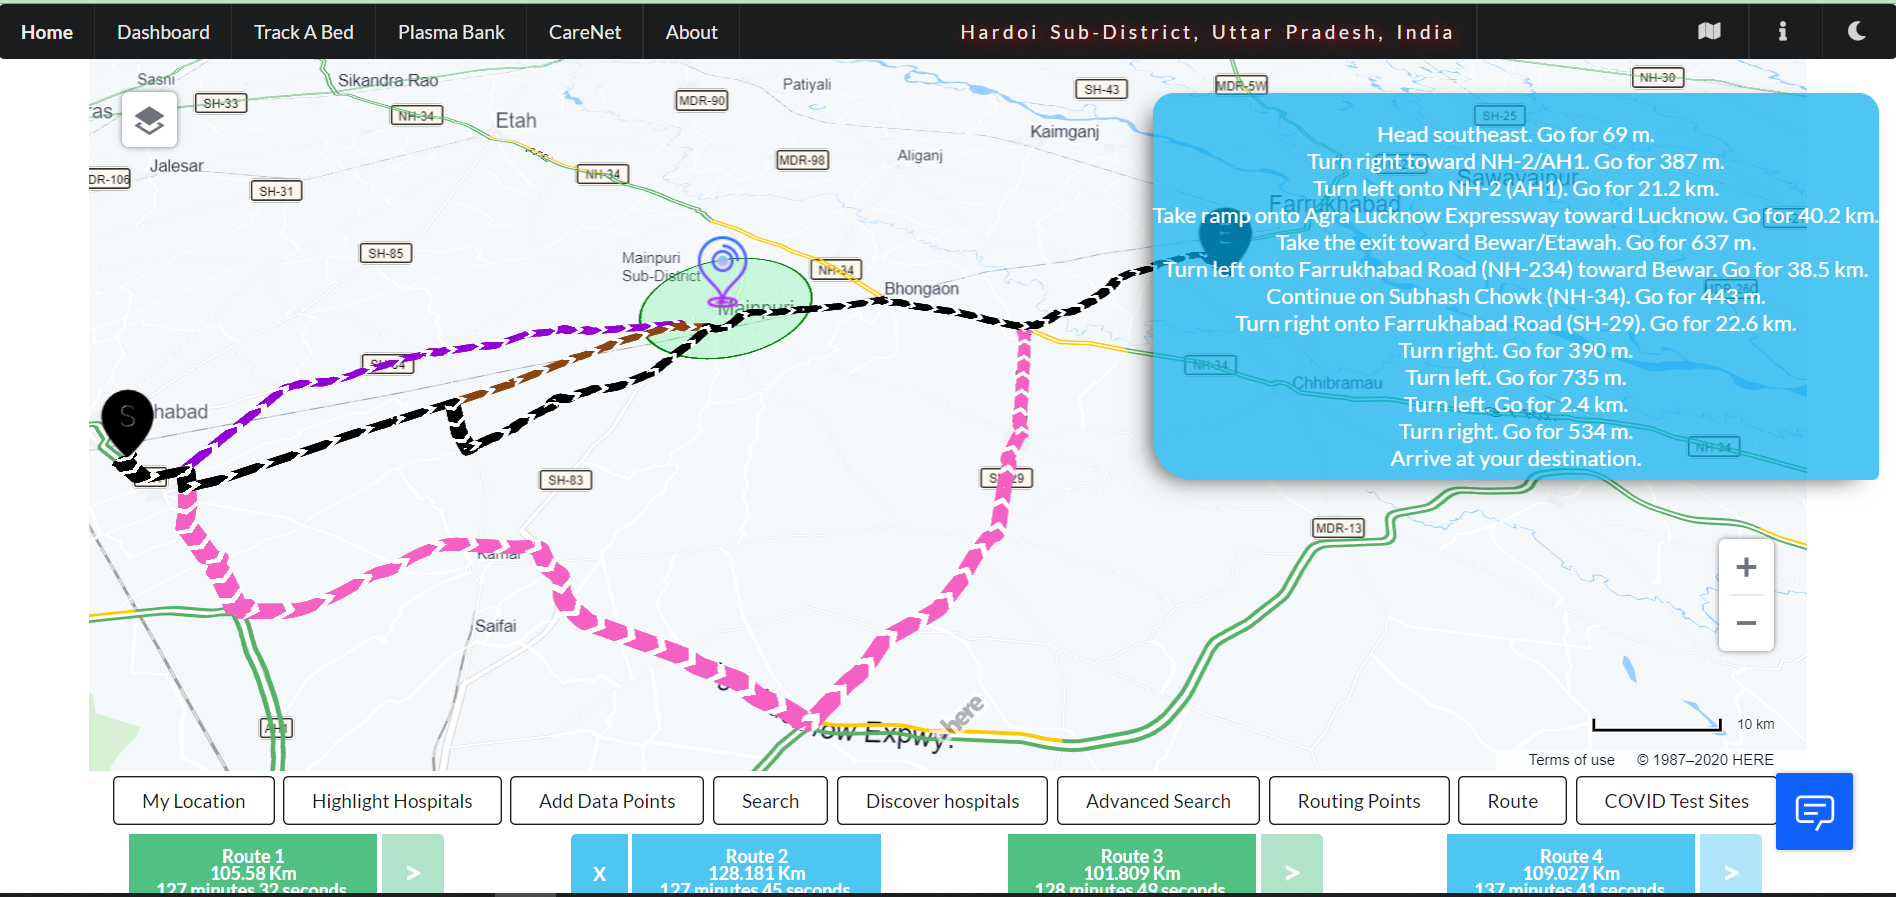Viewport: 1896px width, 897px height.
Task: Click Add Data Points button
Action: click(x=607, y=801)
